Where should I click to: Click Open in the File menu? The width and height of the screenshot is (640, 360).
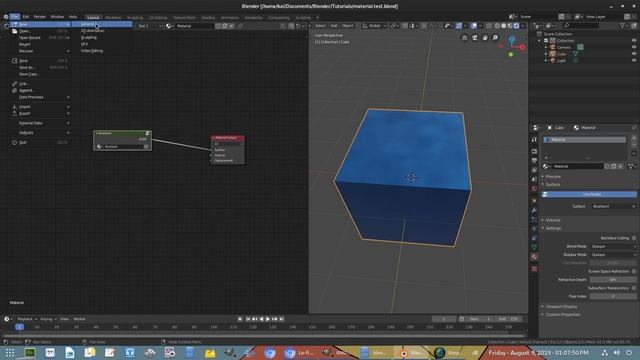click(40, 31)
